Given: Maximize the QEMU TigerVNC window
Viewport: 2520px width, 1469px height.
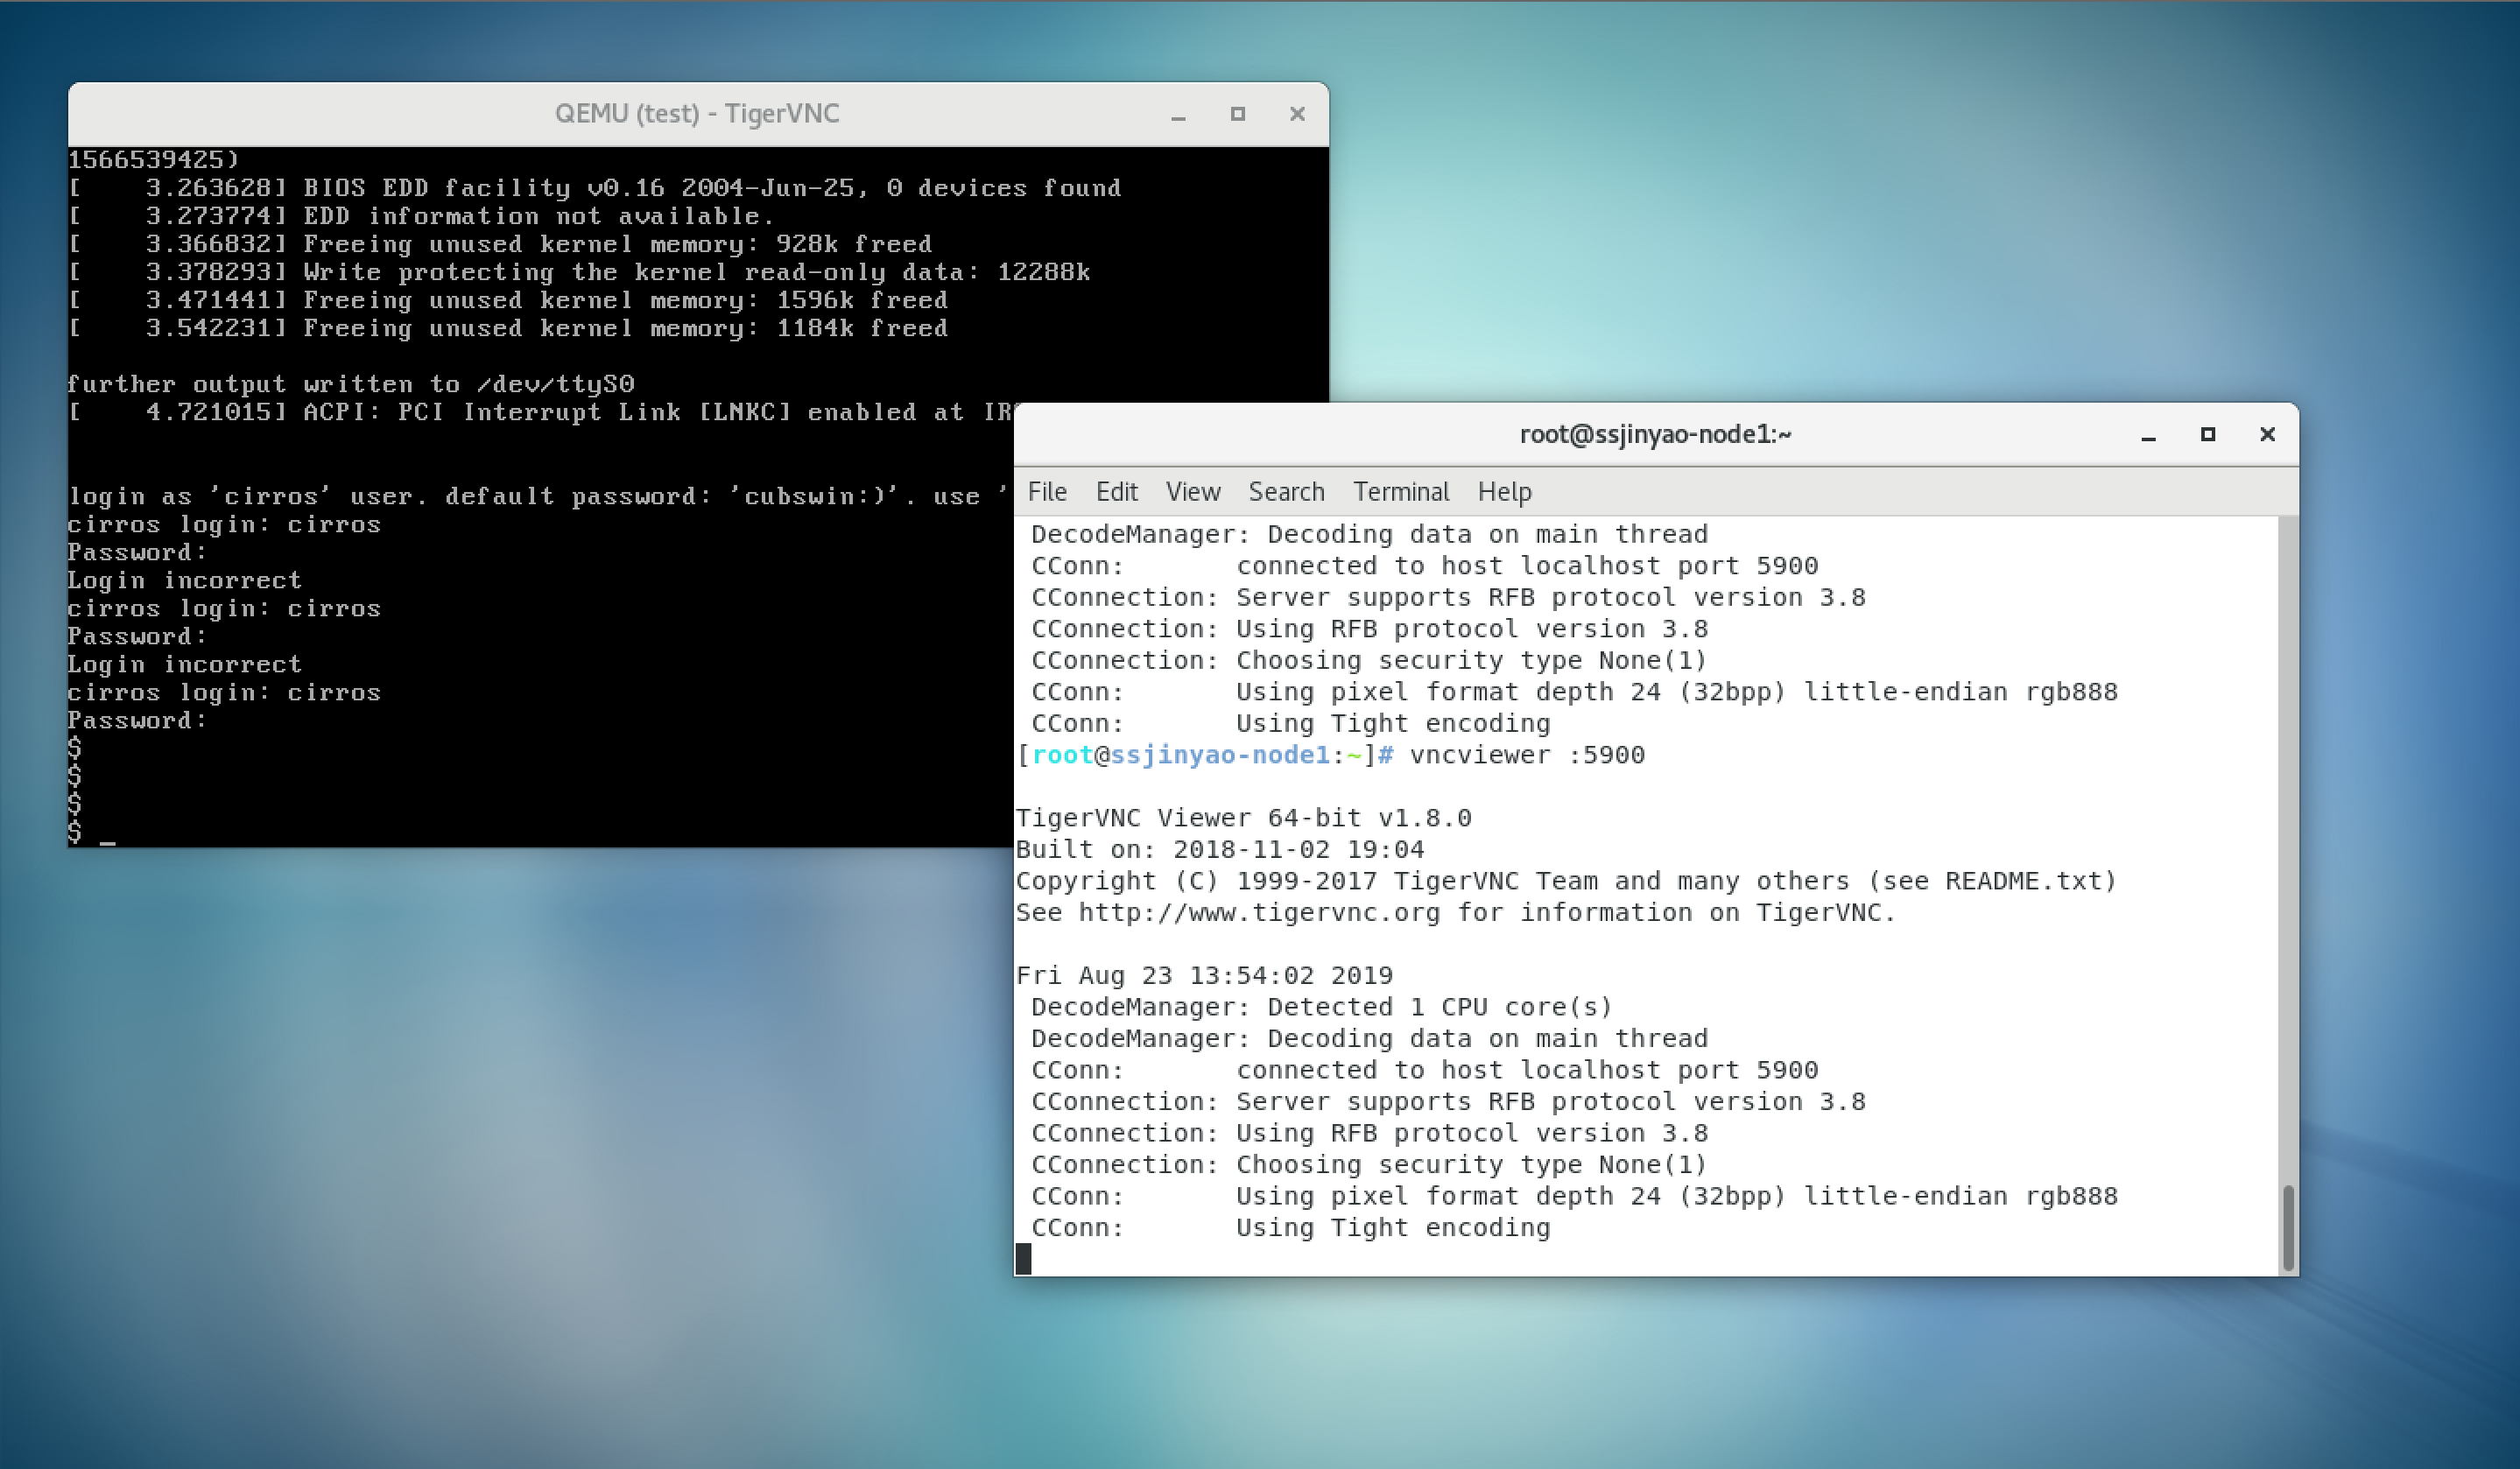Looking at the screenshot, I should [x=1237, y=114].
